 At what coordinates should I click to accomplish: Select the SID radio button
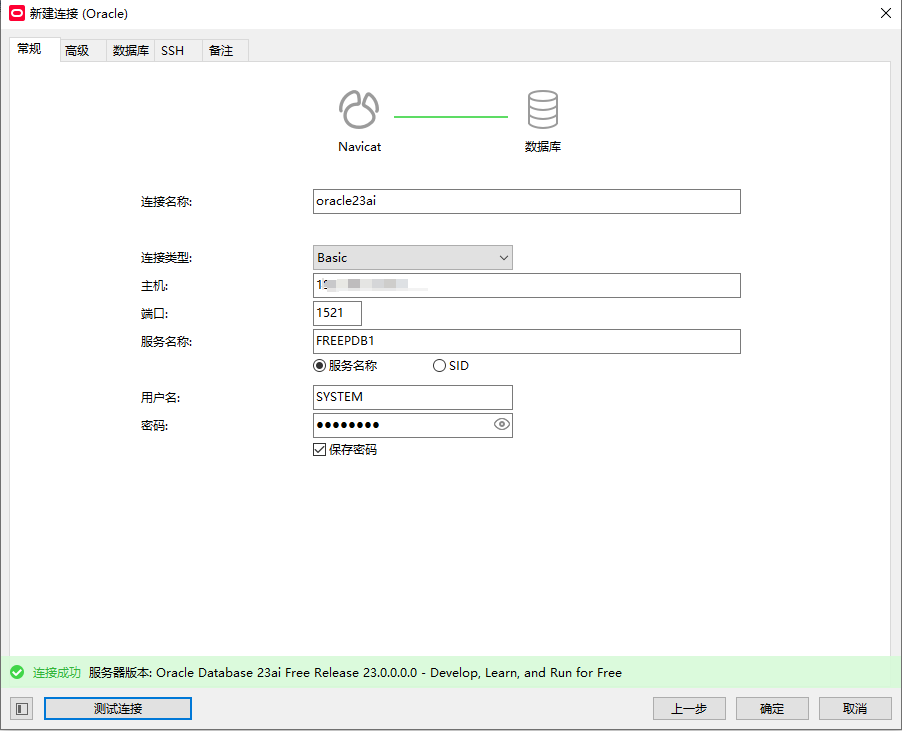439,366
